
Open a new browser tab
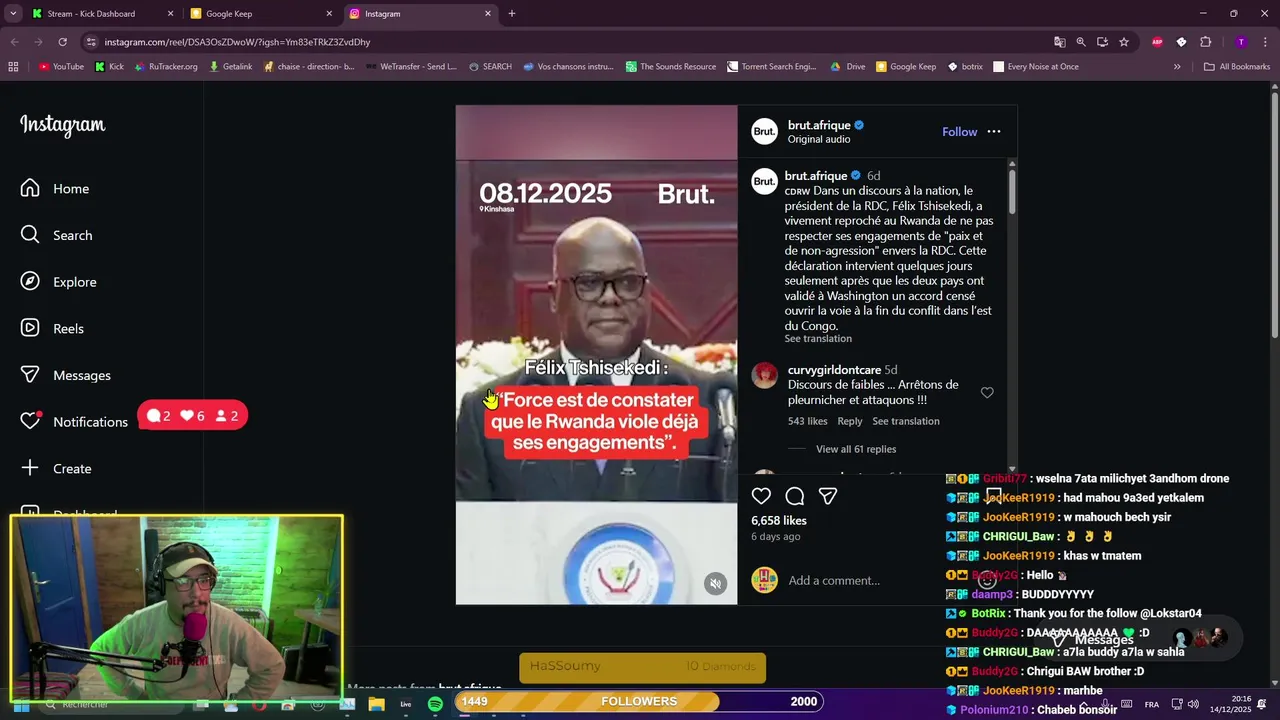tap(512, 14)
